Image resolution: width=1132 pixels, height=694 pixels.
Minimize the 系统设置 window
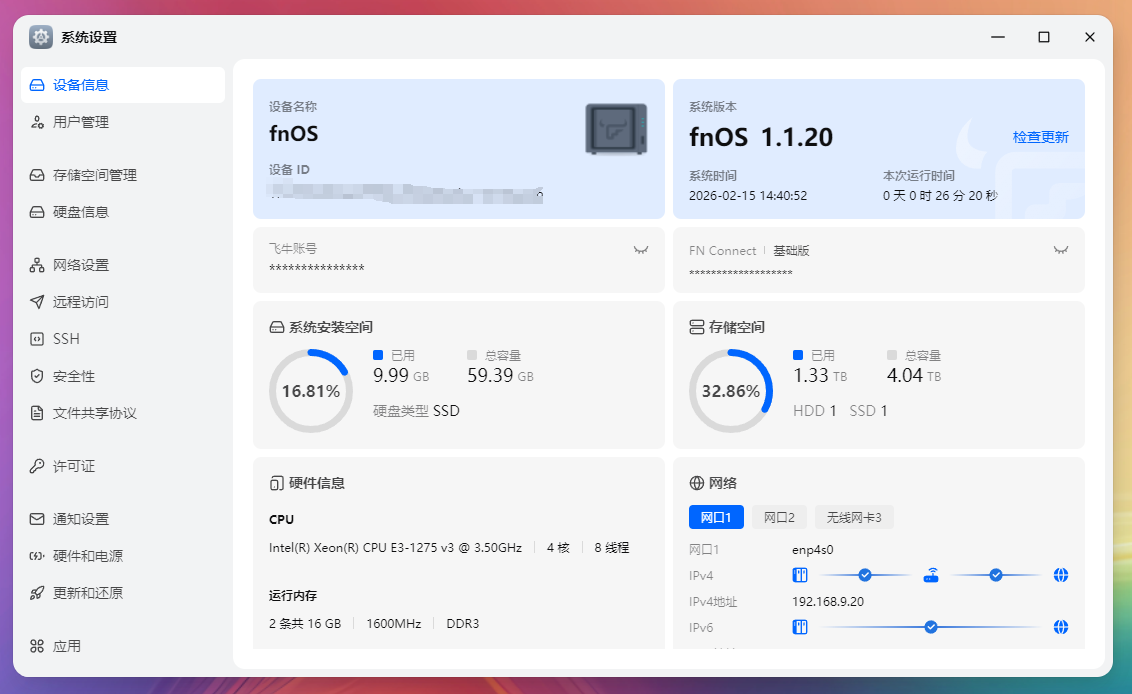pyautogui.click(x=998, y=37)
